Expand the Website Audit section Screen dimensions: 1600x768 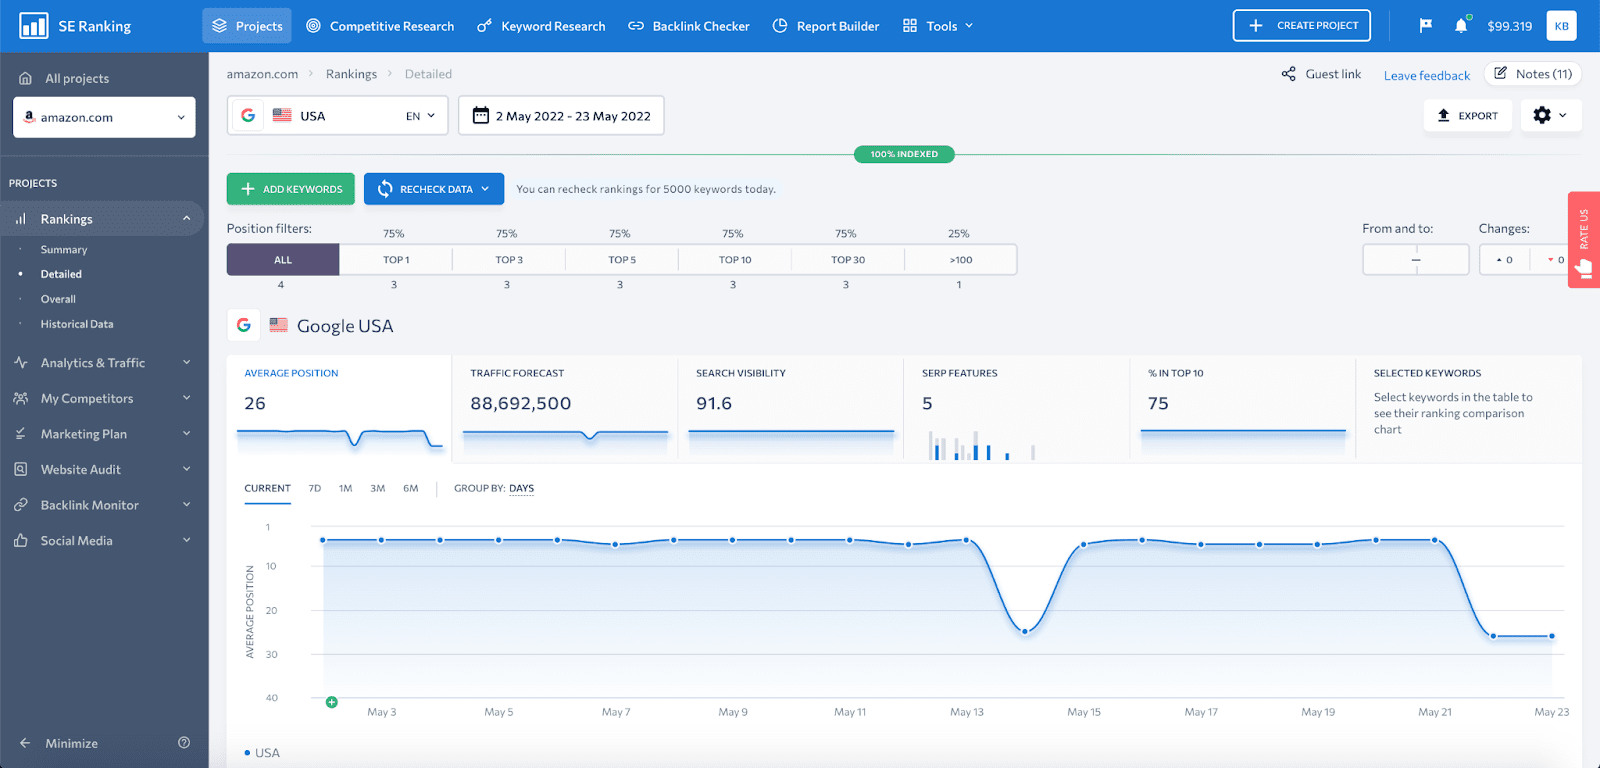[x=186, y=469]
